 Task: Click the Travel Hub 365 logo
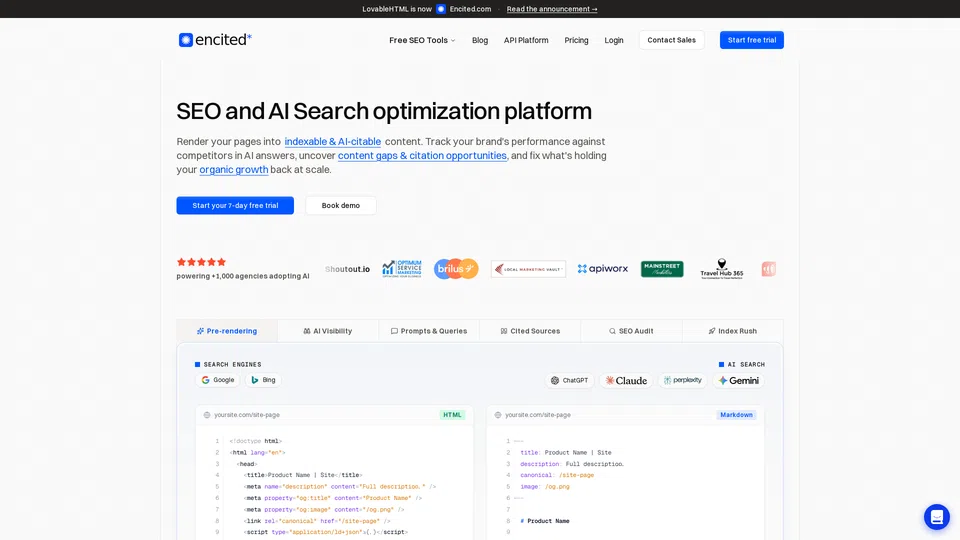pos(722,269)
